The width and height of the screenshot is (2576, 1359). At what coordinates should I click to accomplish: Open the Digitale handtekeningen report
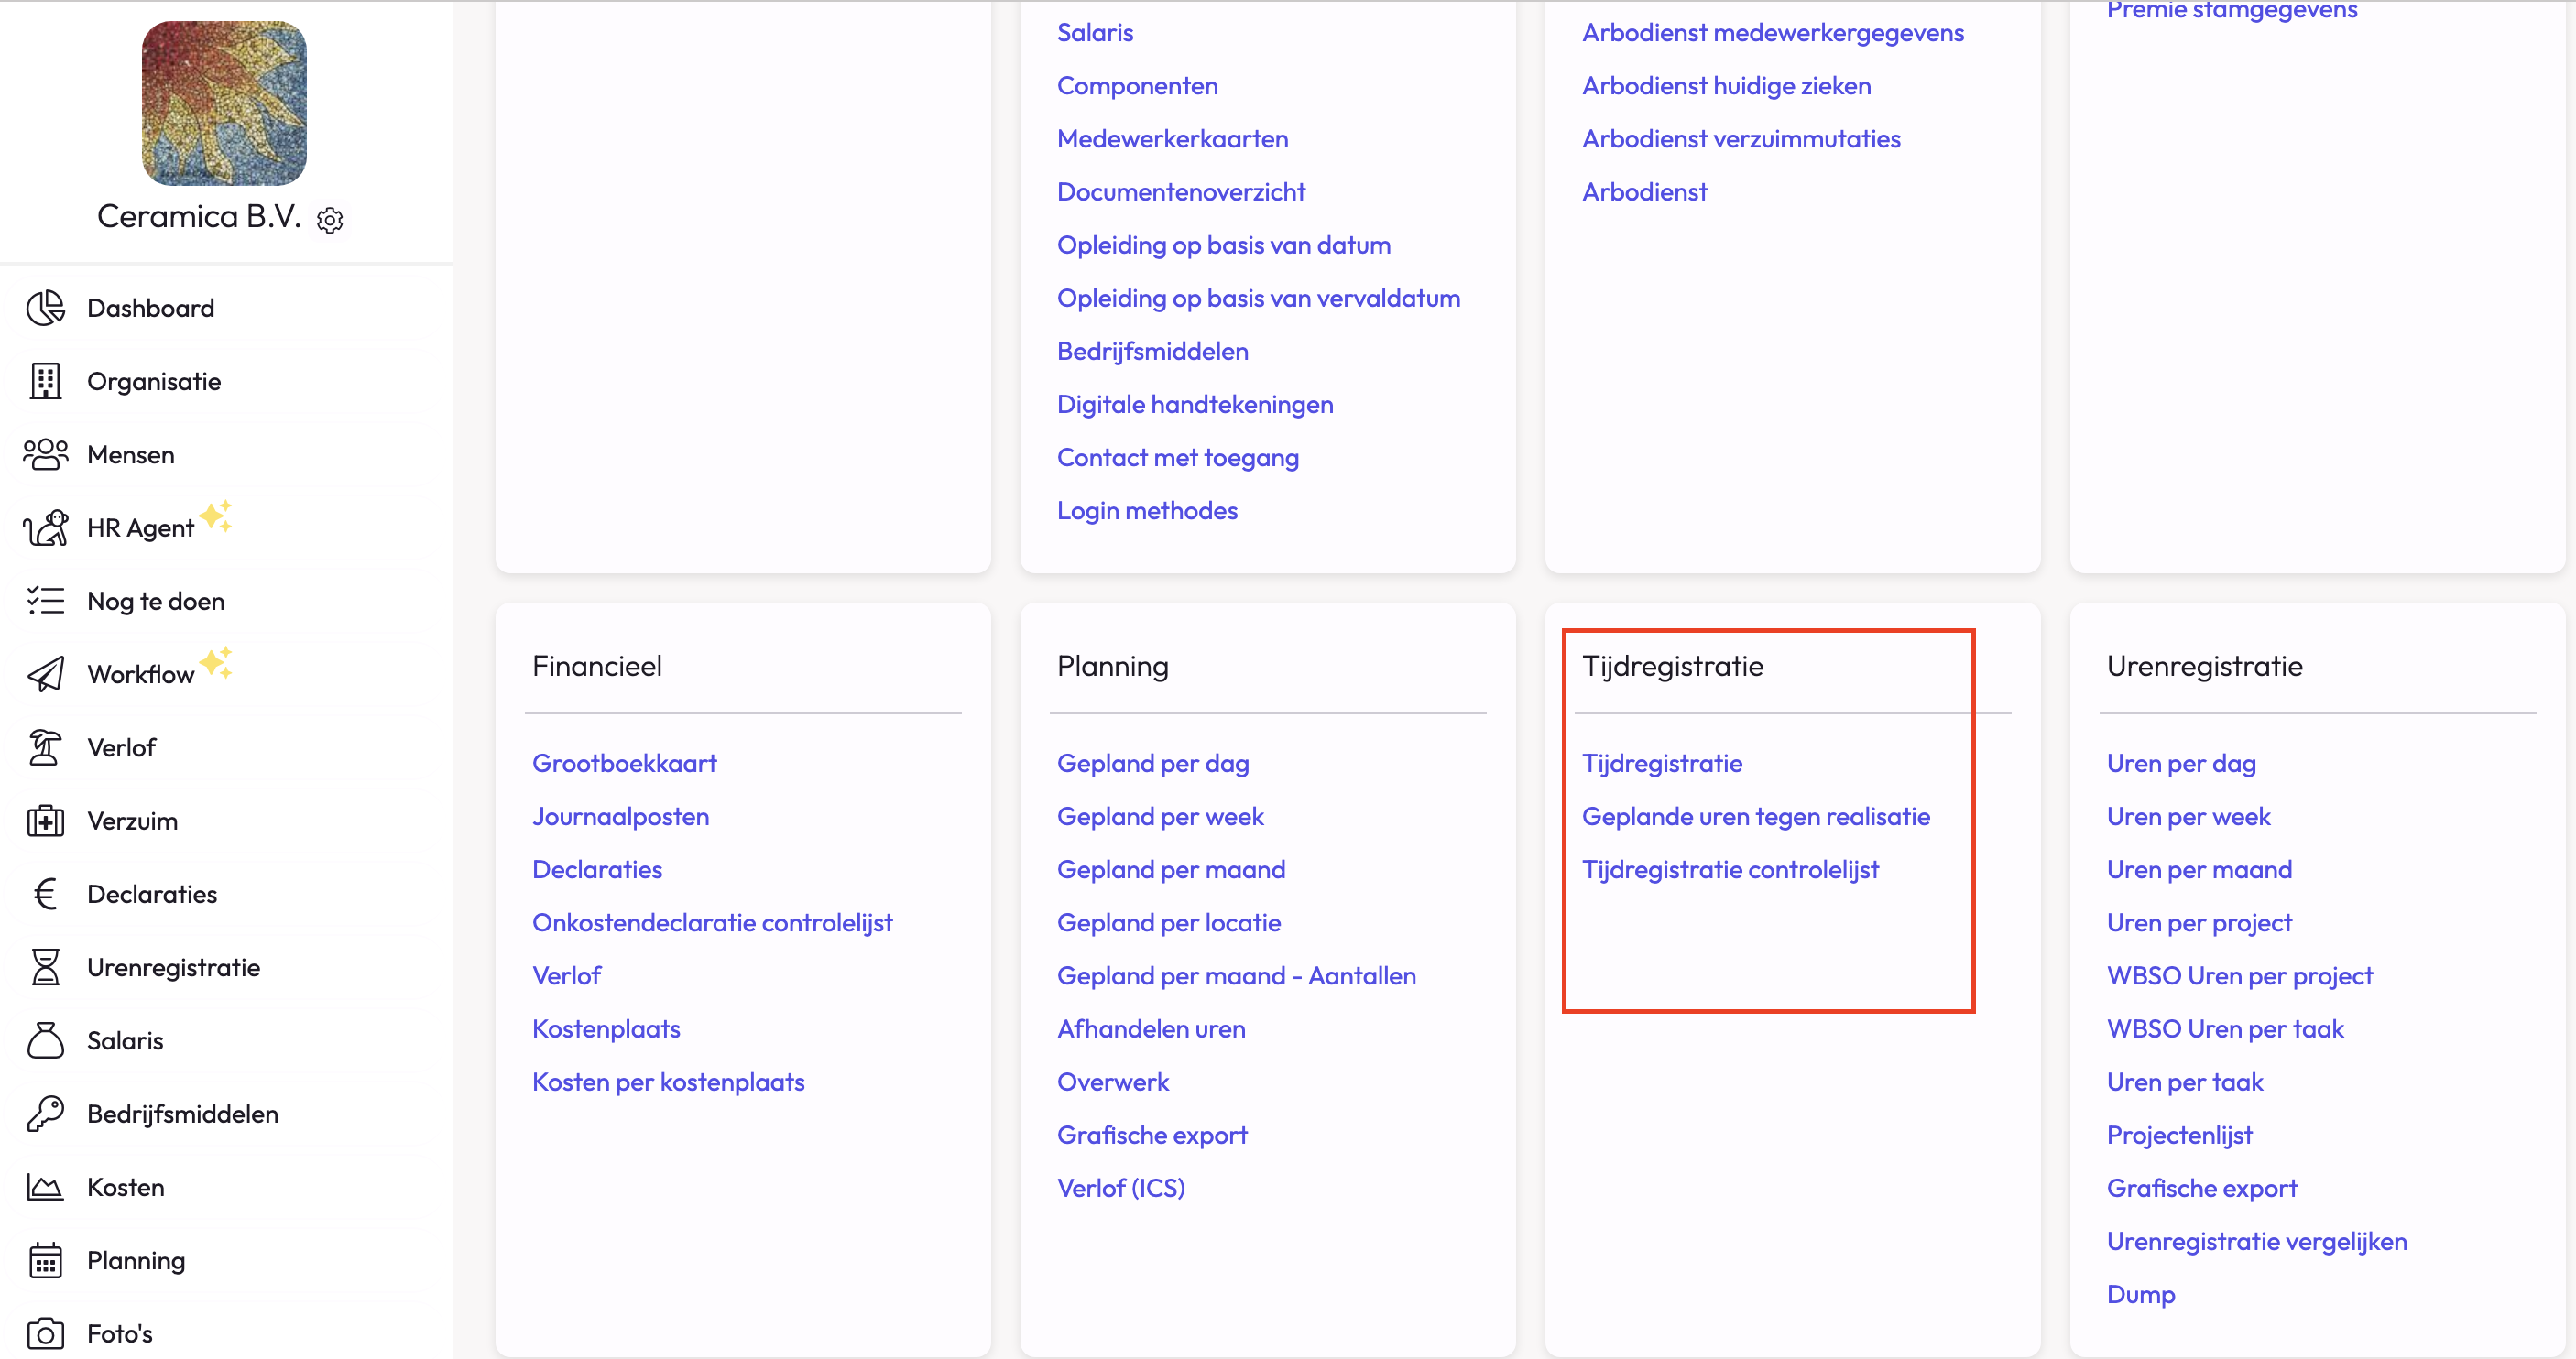1195,404
